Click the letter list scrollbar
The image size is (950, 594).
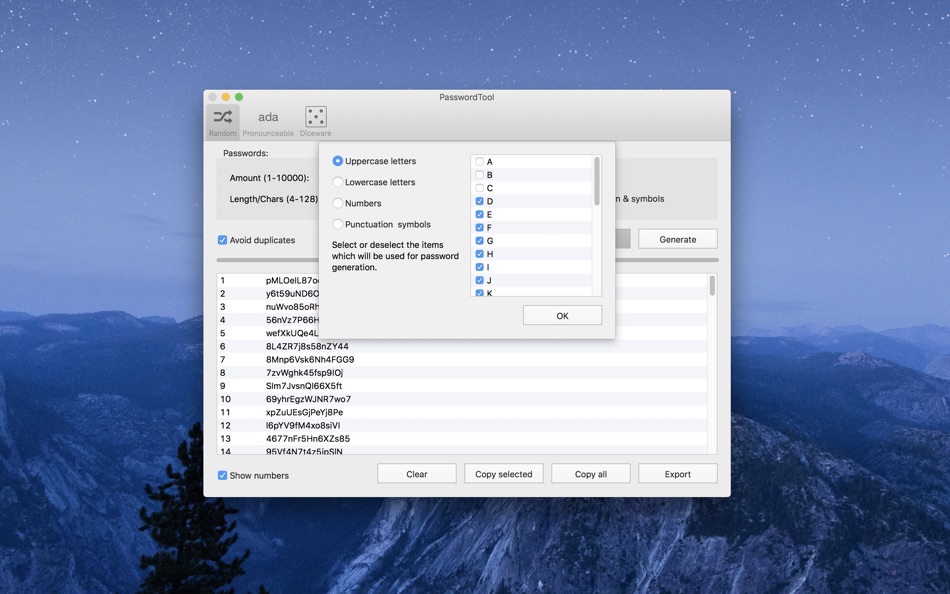[x=597, y=181]
